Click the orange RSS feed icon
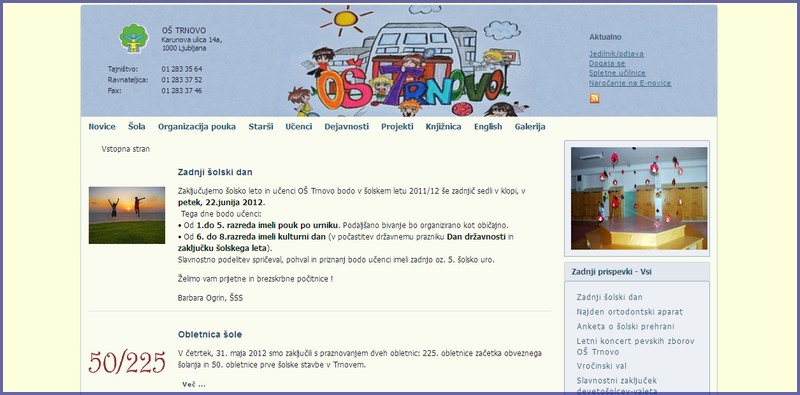The height and width of the screenshot is (395, 800). point(594,98)
